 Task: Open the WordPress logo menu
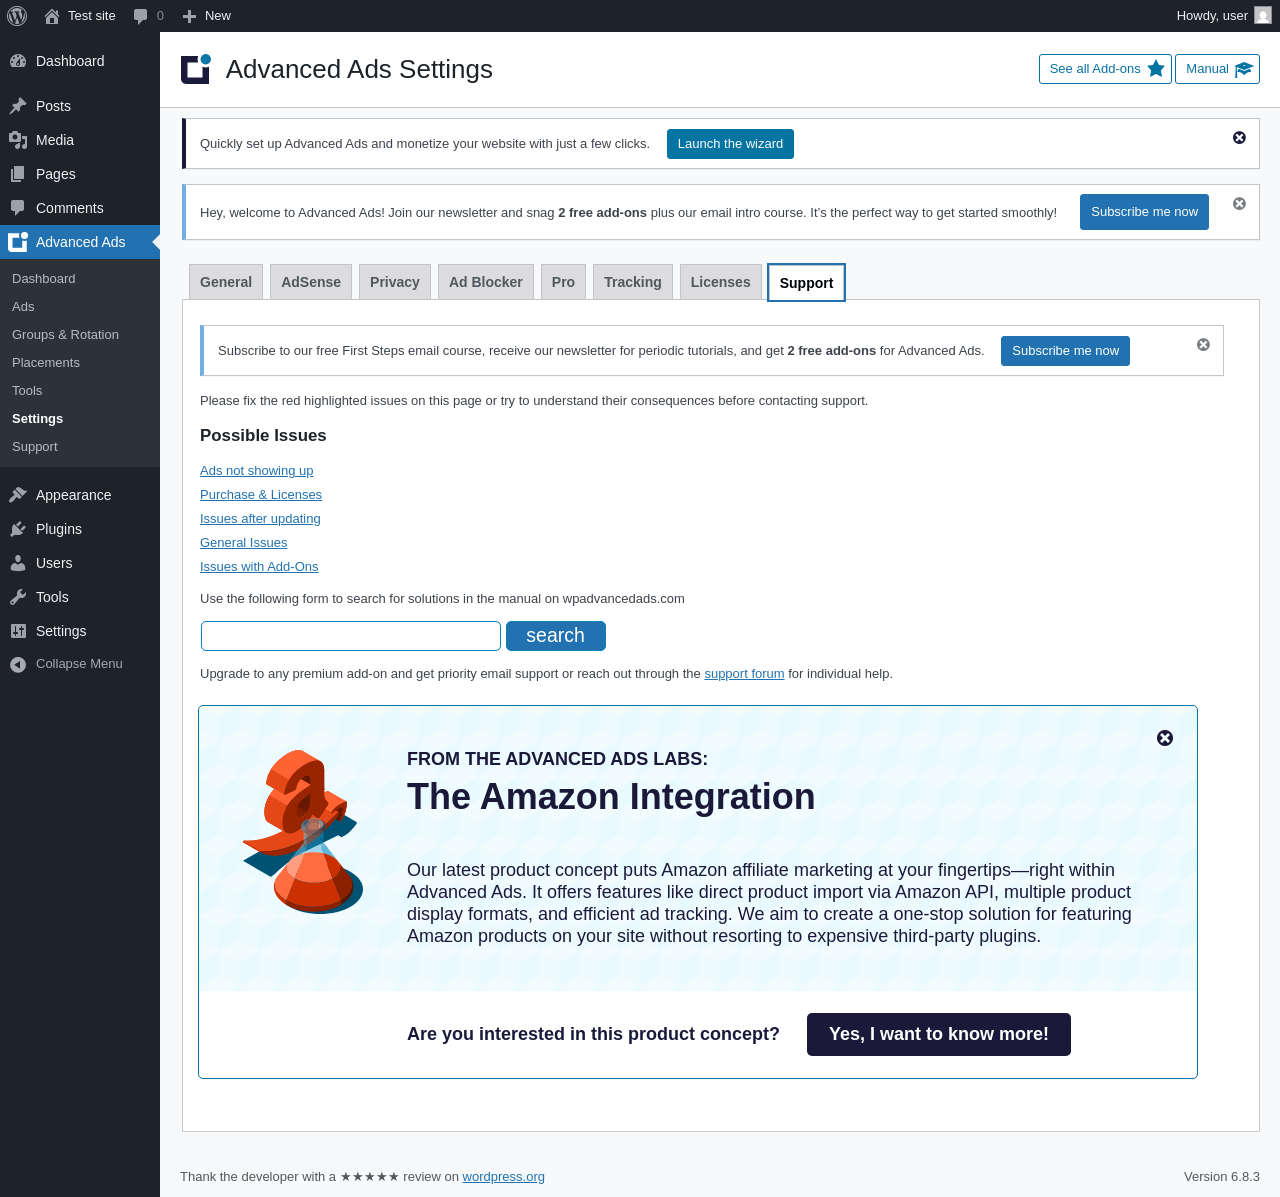(x=17, y=16)
